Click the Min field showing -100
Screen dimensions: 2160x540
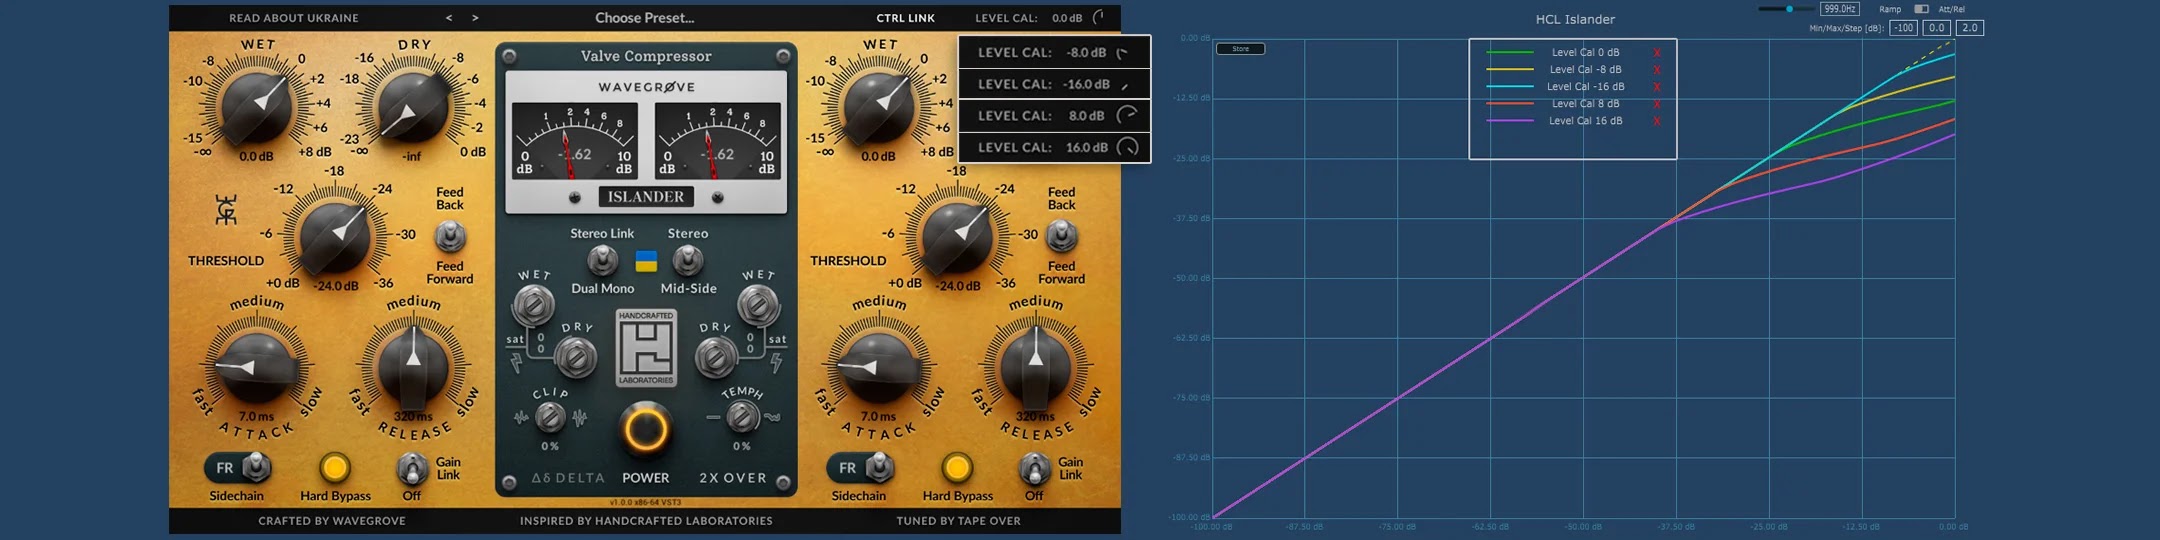pyautogui.click(x=1903, y=28)
